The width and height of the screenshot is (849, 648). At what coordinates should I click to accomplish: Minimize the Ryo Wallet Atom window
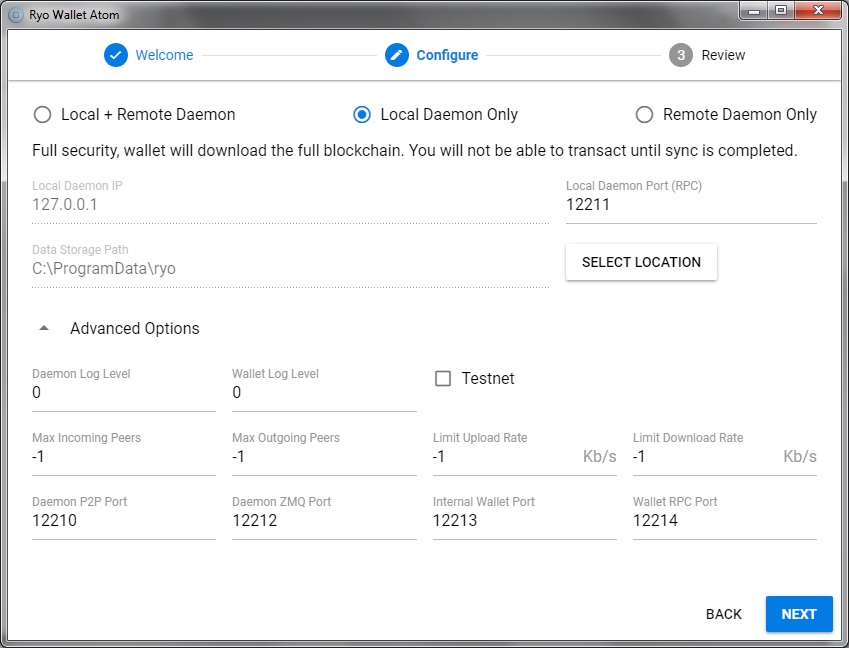click(x=754, y=11)
